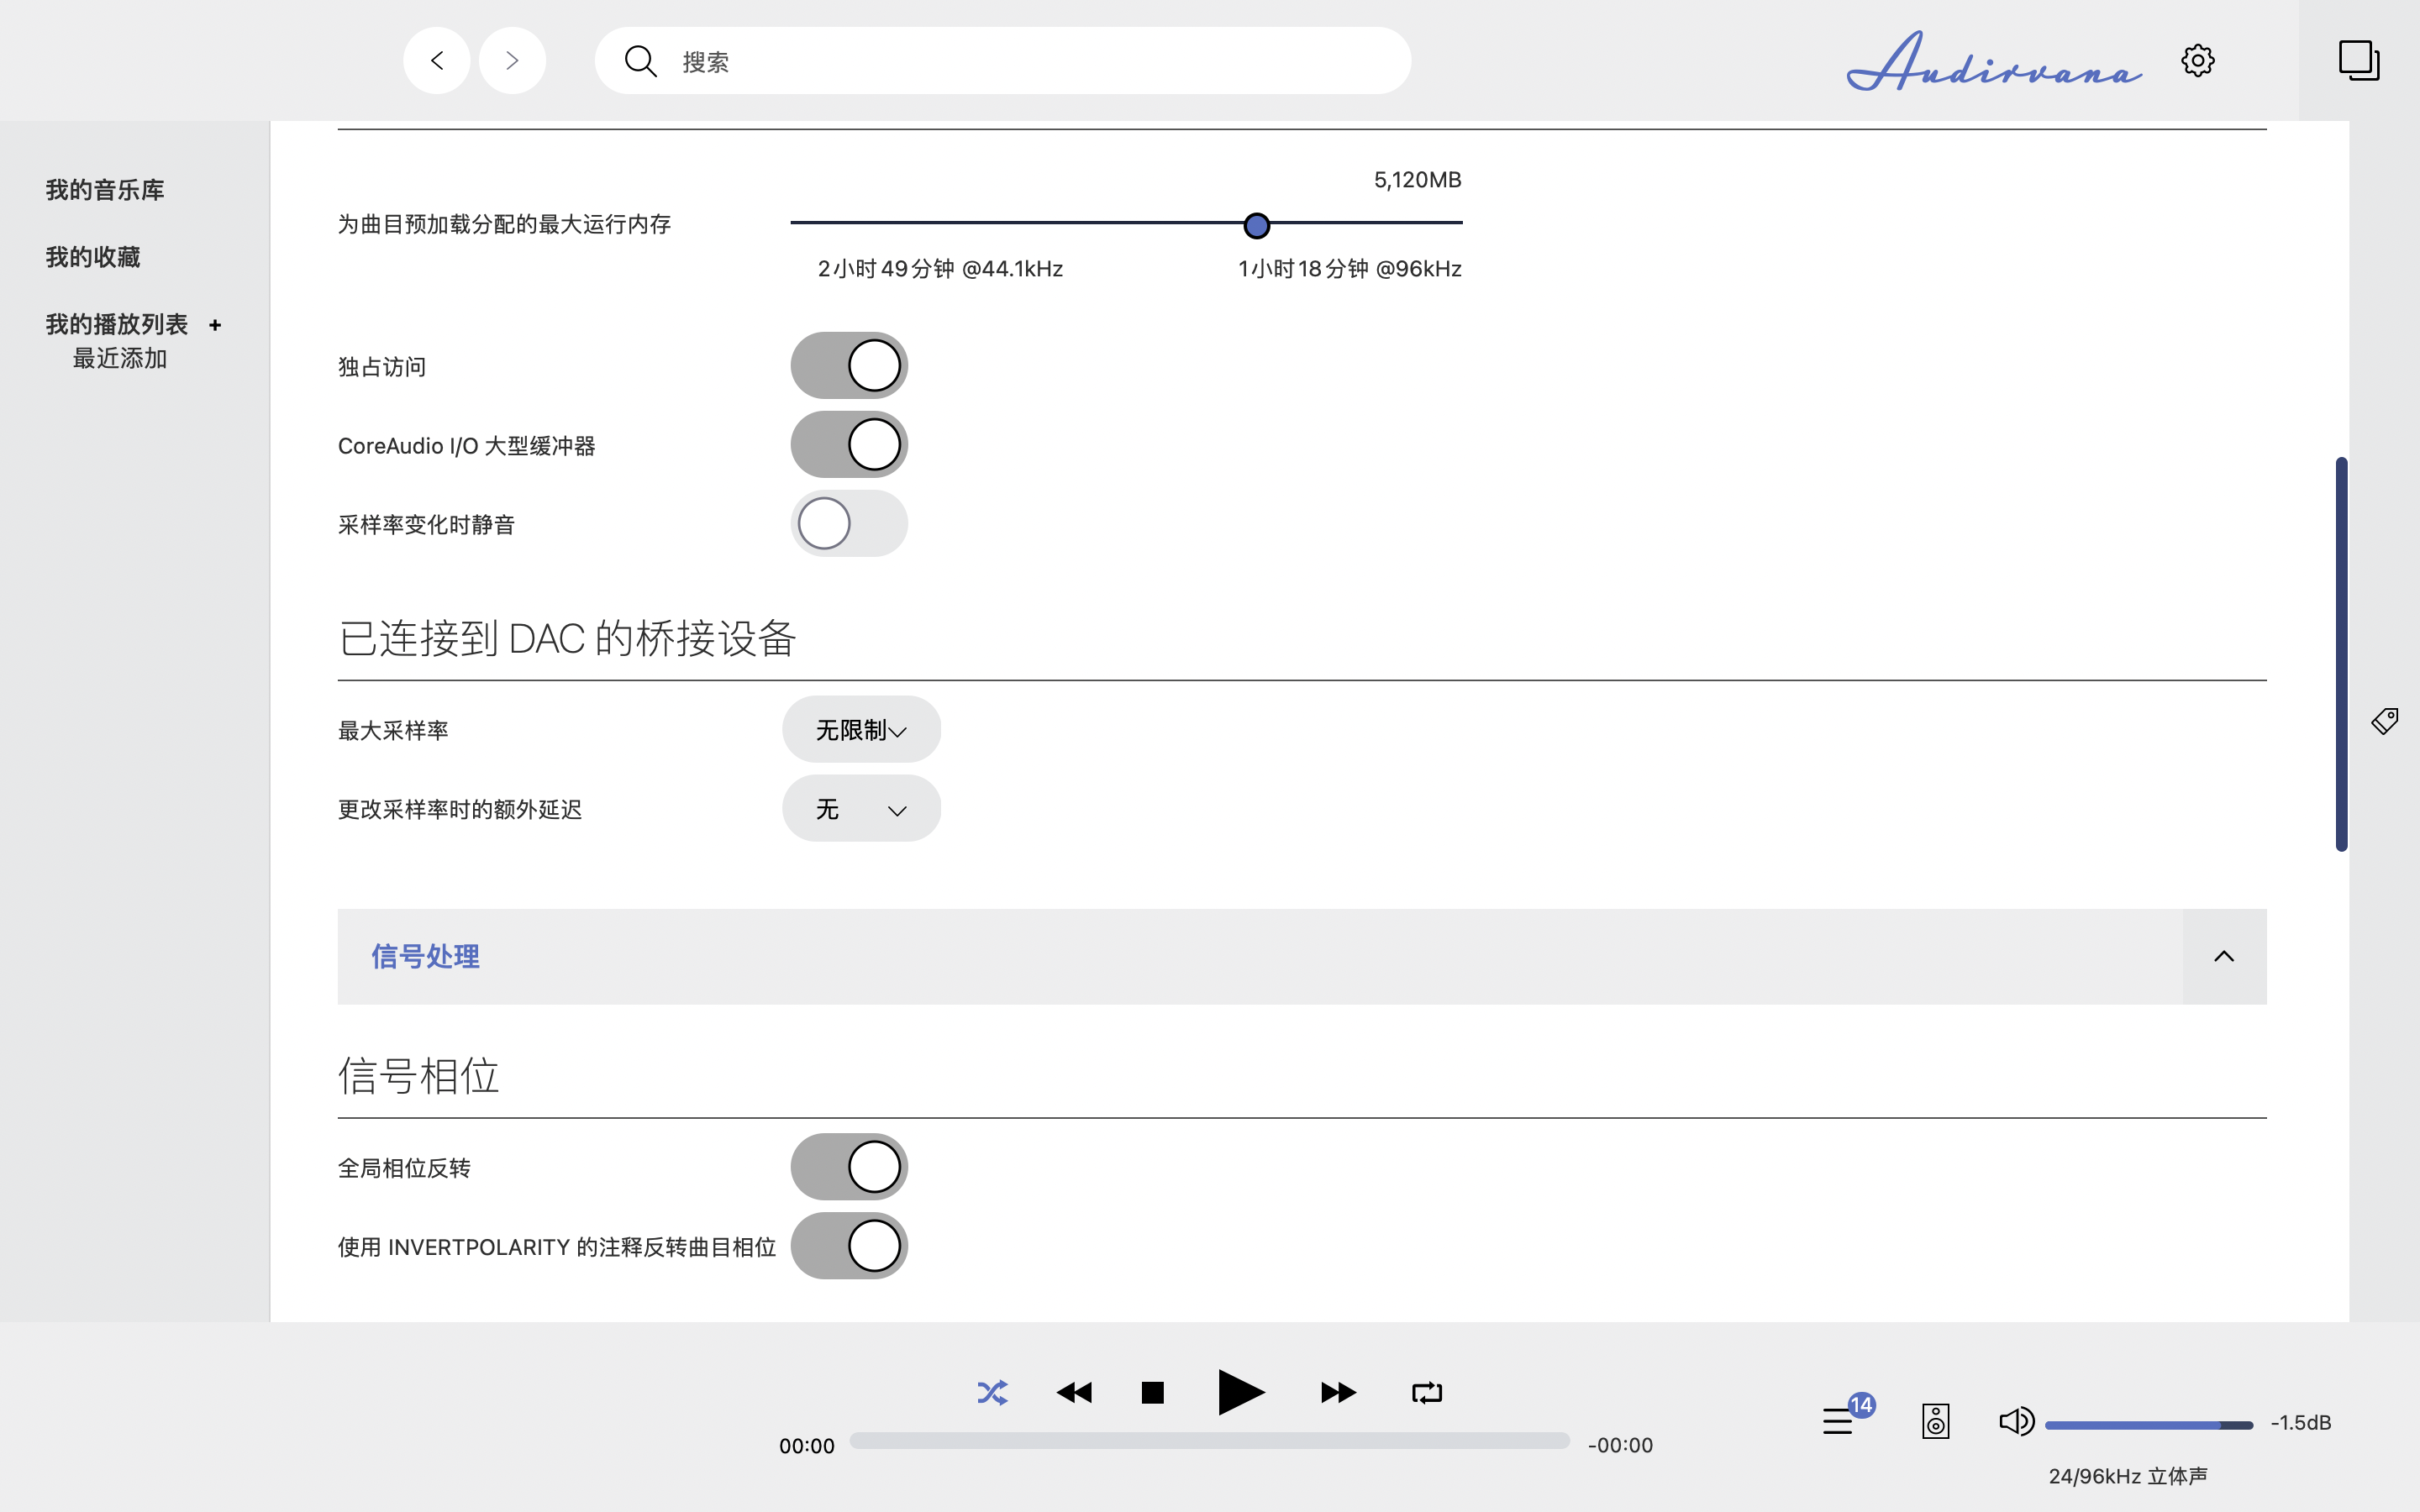The width and height of the screenshot is (2420, 1512).
Task: Enable 采样率变化时静音 muting
Action: point(848,523)
